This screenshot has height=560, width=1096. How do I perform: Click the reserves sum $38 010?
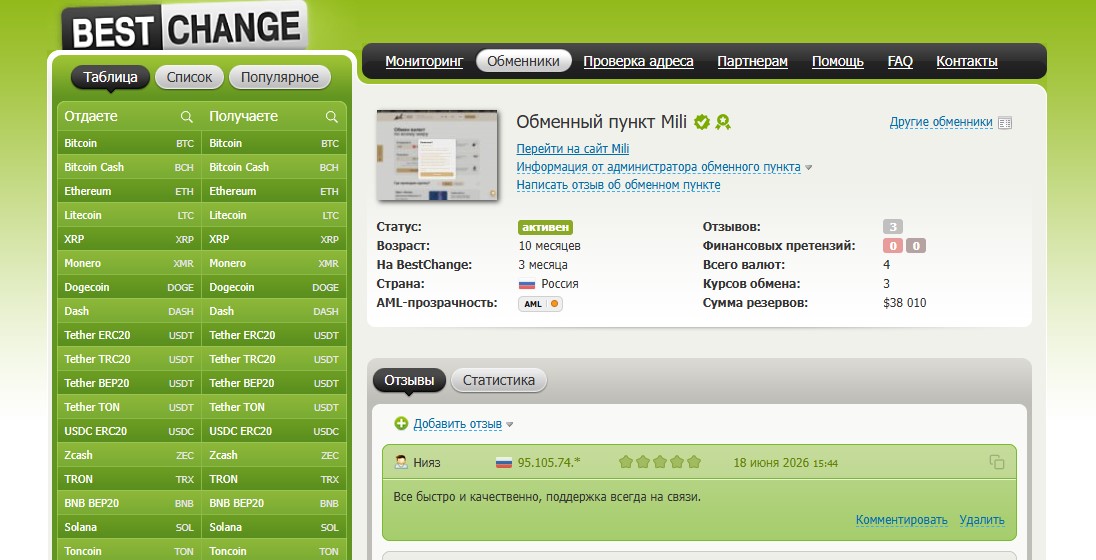(x=904, y=303)
